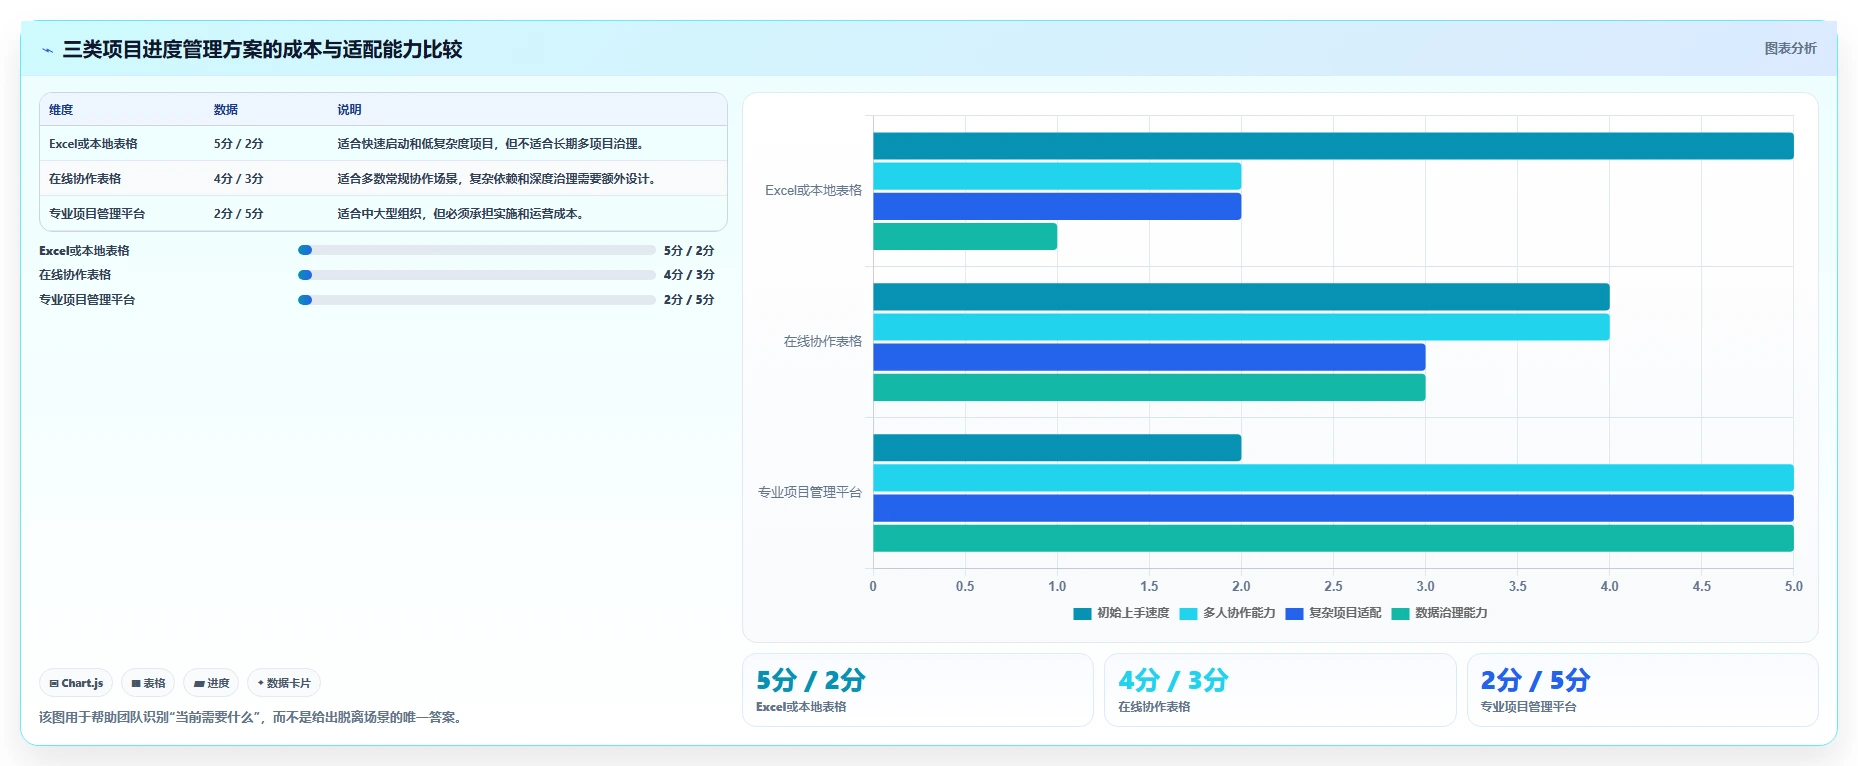Click the 数据卡片 tag chip
1858x766 pixels.
click(284, 683)
